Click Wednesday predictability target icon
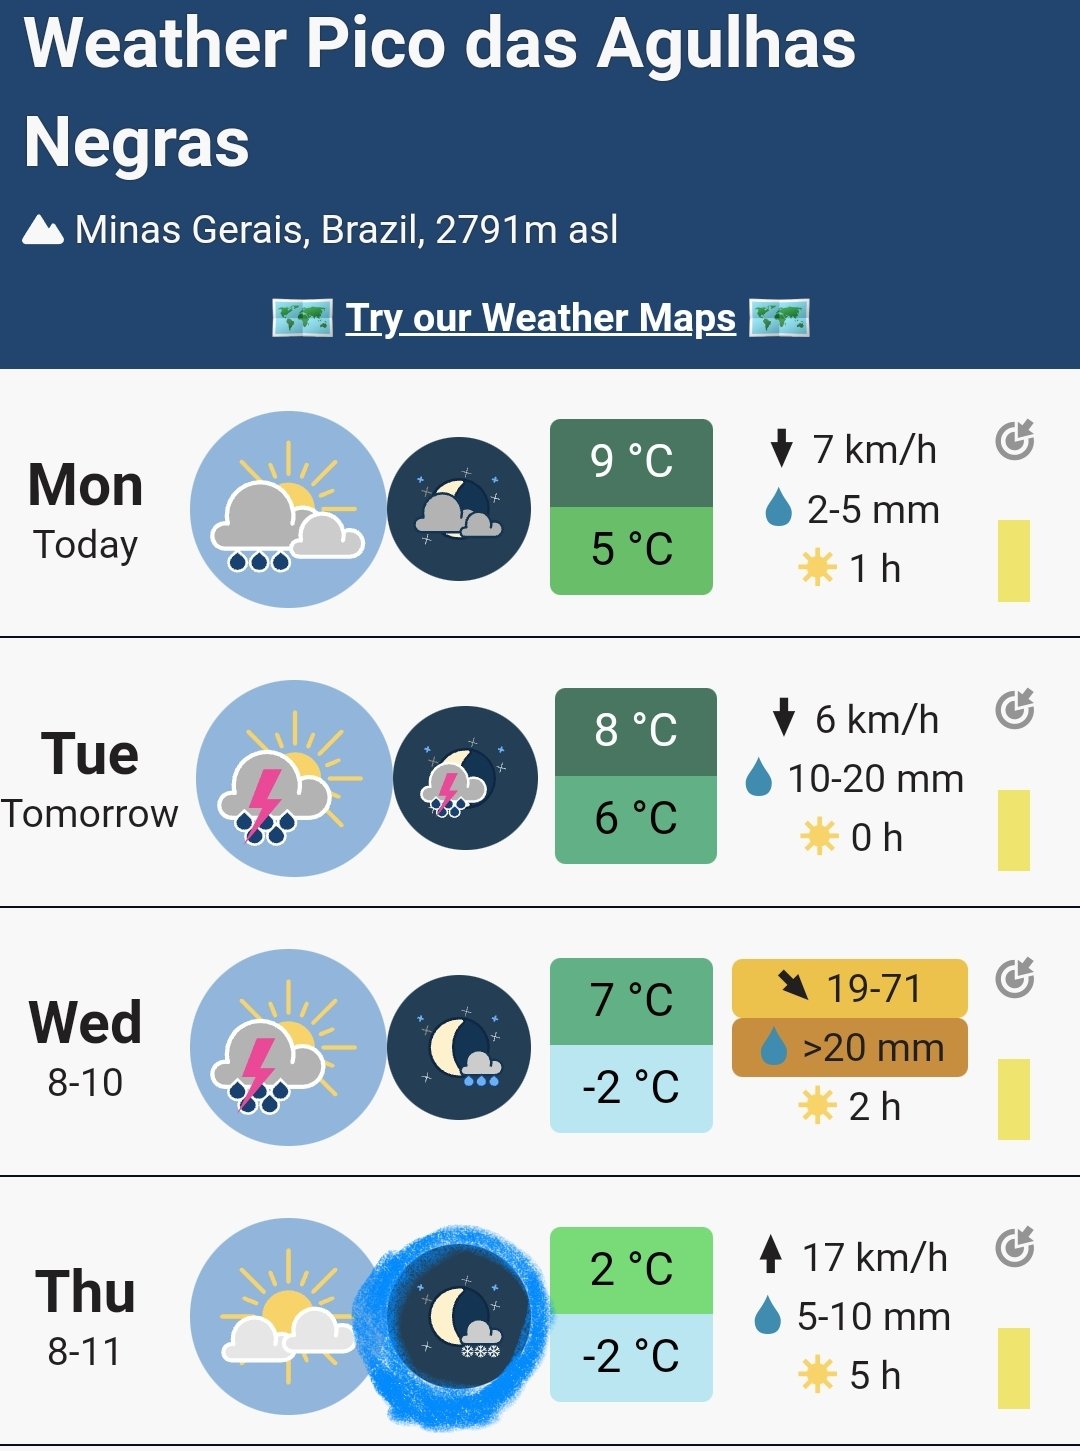Screen dimensions: 1080x1451 [x=1014, y=978]
